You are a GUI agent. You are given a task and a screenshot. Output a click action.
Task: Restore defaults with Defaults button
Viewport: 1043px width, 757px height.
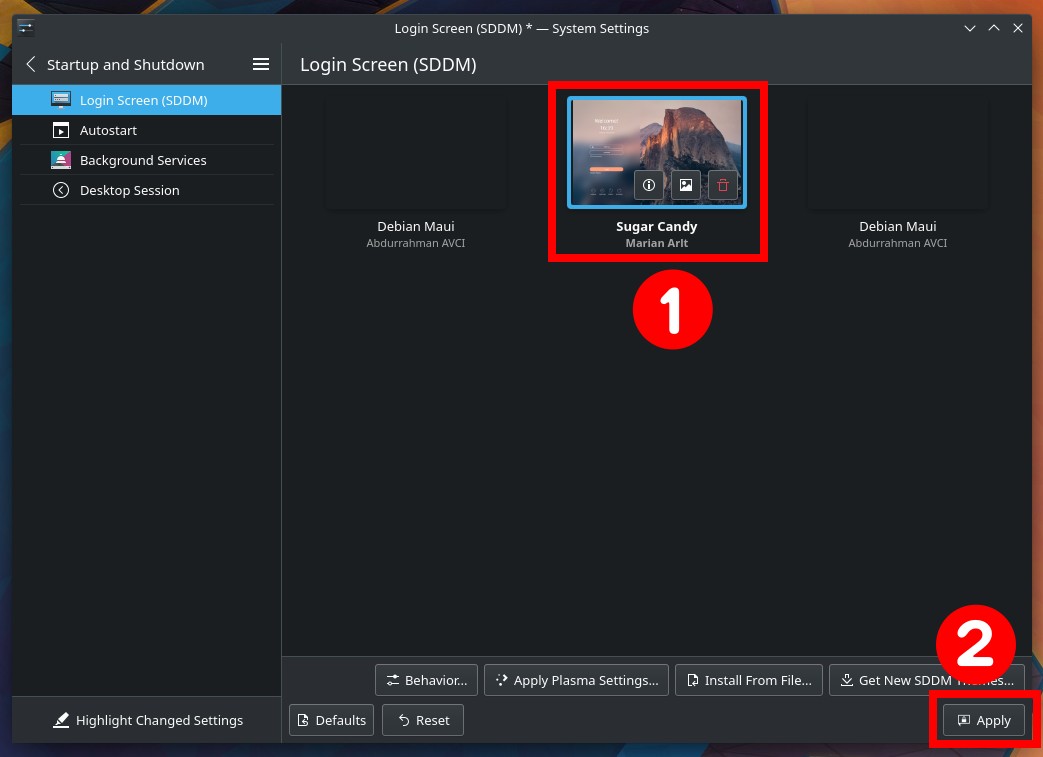[331, 720]
